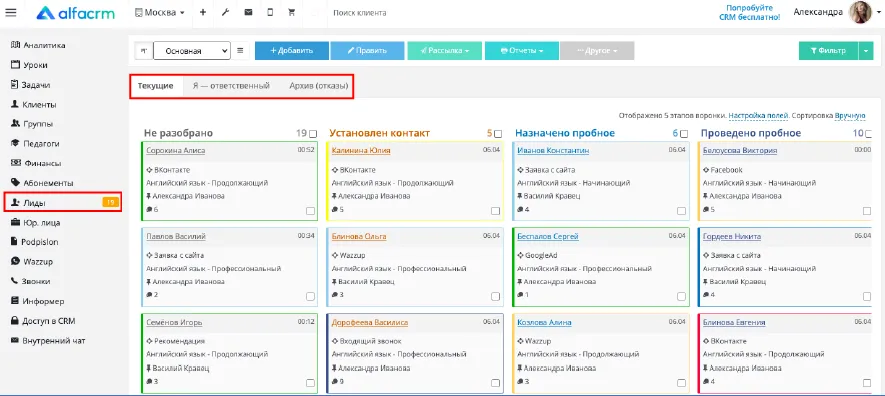Change sorting via Вручную link
Screen dimensions: 885x396
[x=850, y=116]
